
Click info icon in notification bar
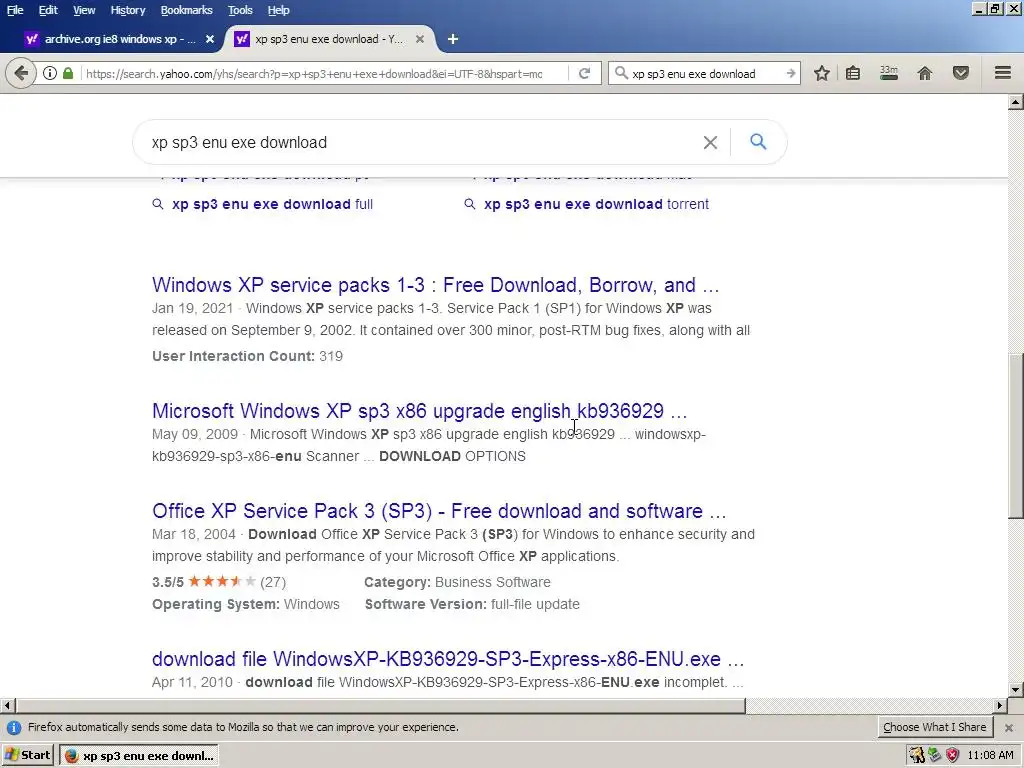click(14, 728)
